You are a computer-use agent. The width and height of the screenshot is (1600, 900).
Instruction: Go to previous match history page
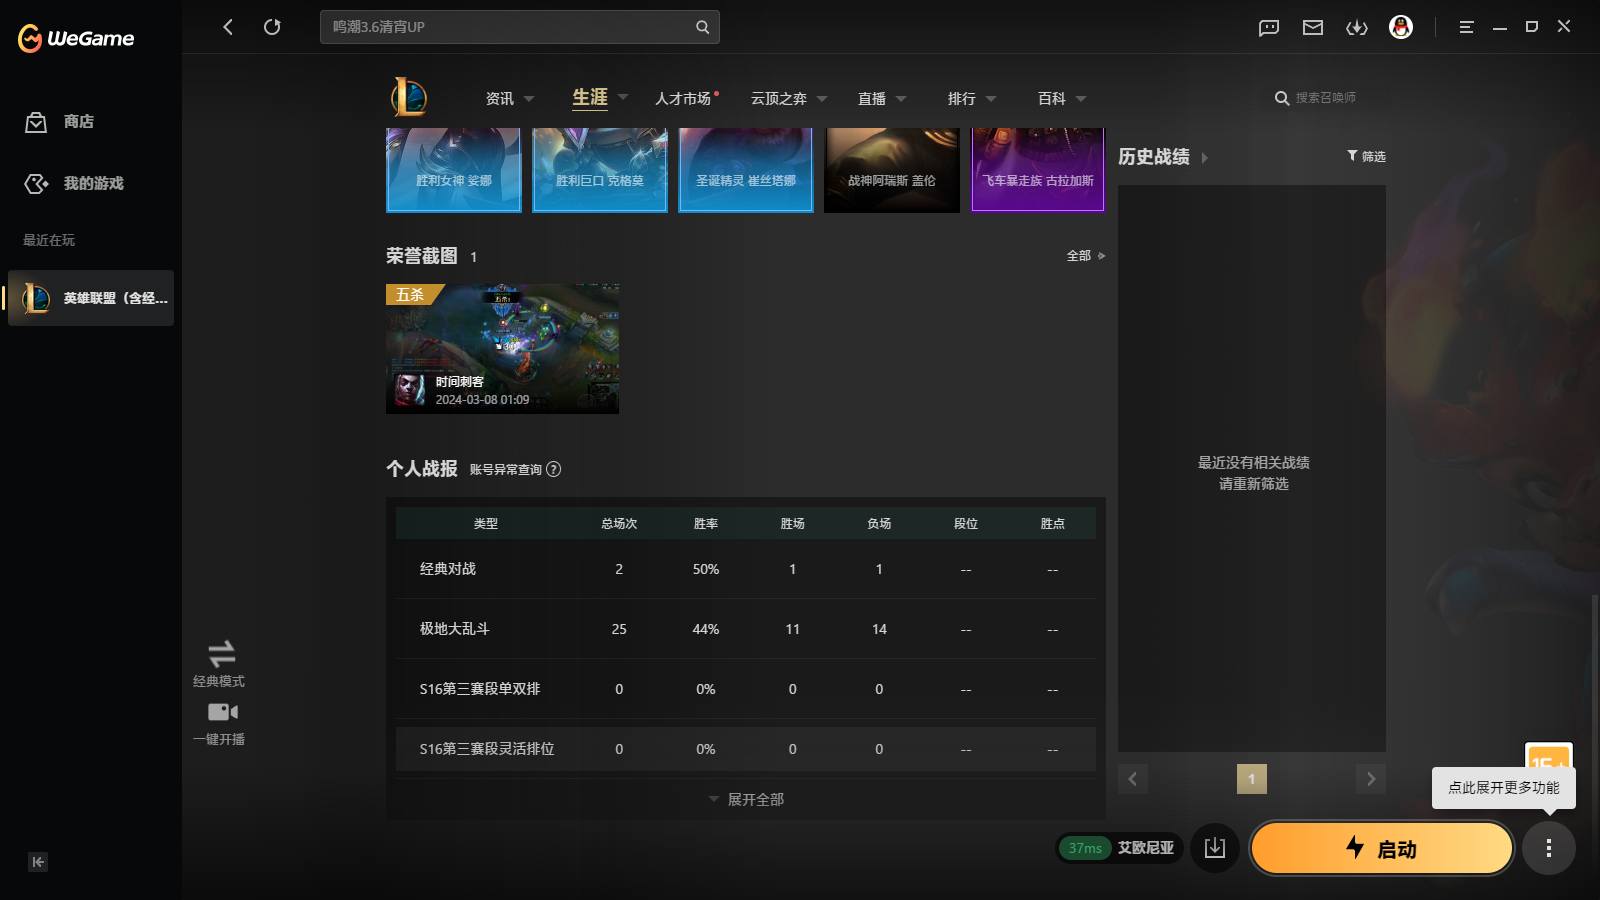[x=1133, y=779]
